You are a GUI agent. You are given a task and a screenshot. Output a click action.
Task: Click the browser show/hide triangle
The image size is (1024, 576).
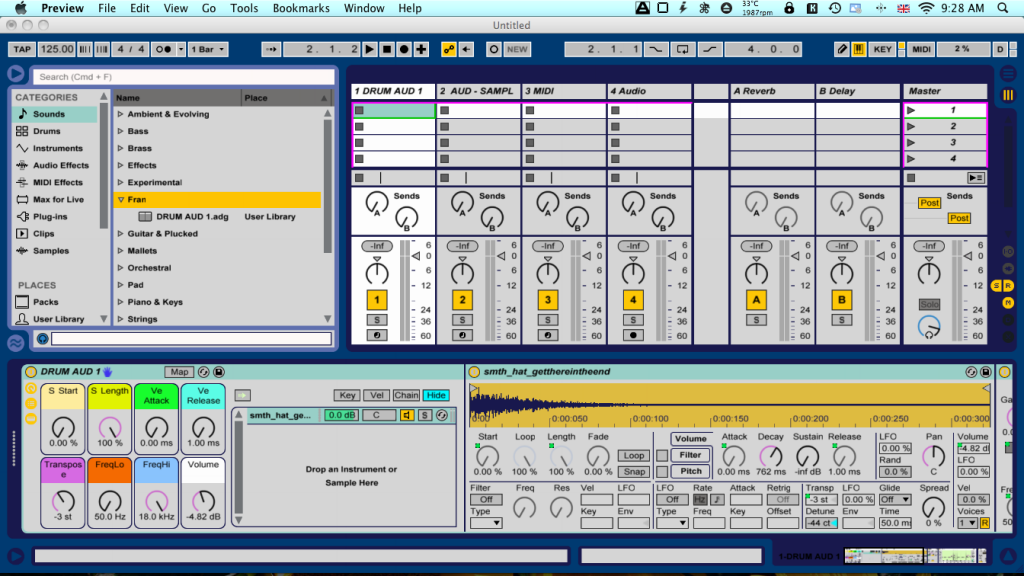16,74
